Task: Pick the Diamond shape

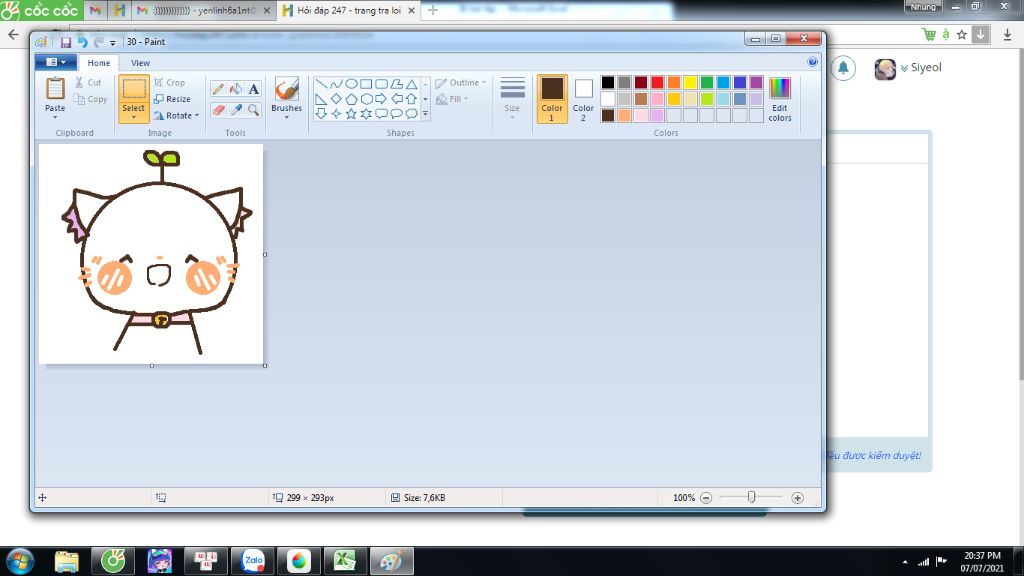Action: tap(336, 99)
